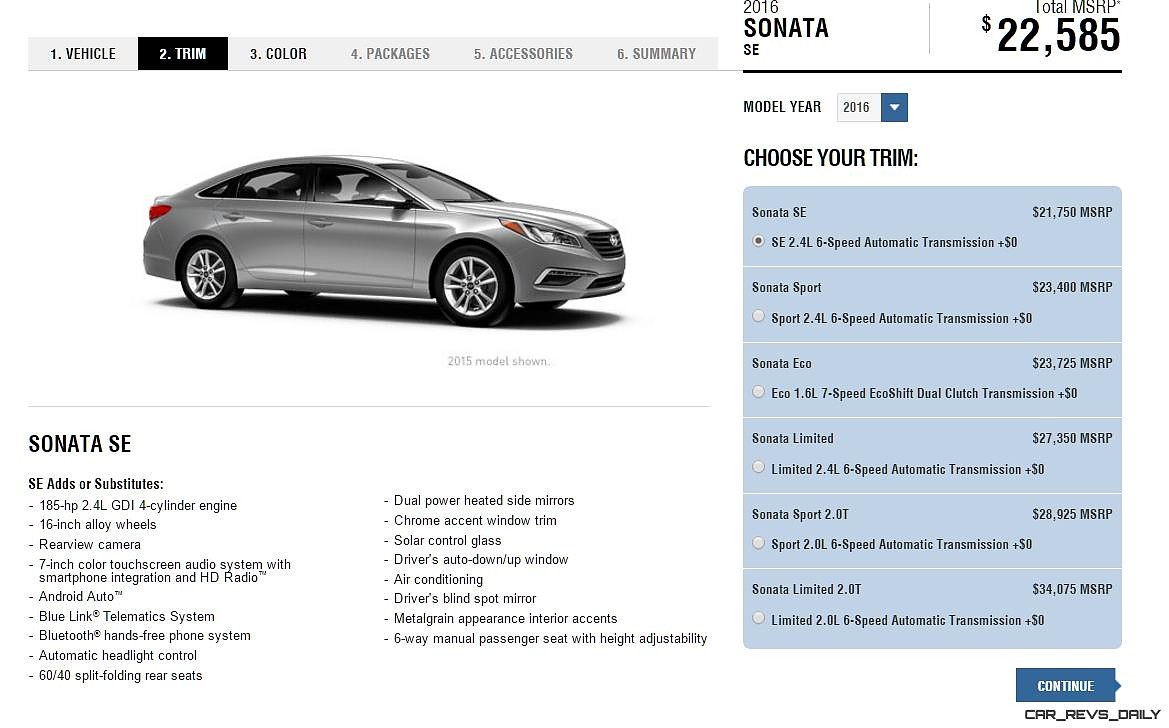
Task: Select Eco 1.6L 7-Speed EcoShift radio button
Action: (x=758, y=392)
